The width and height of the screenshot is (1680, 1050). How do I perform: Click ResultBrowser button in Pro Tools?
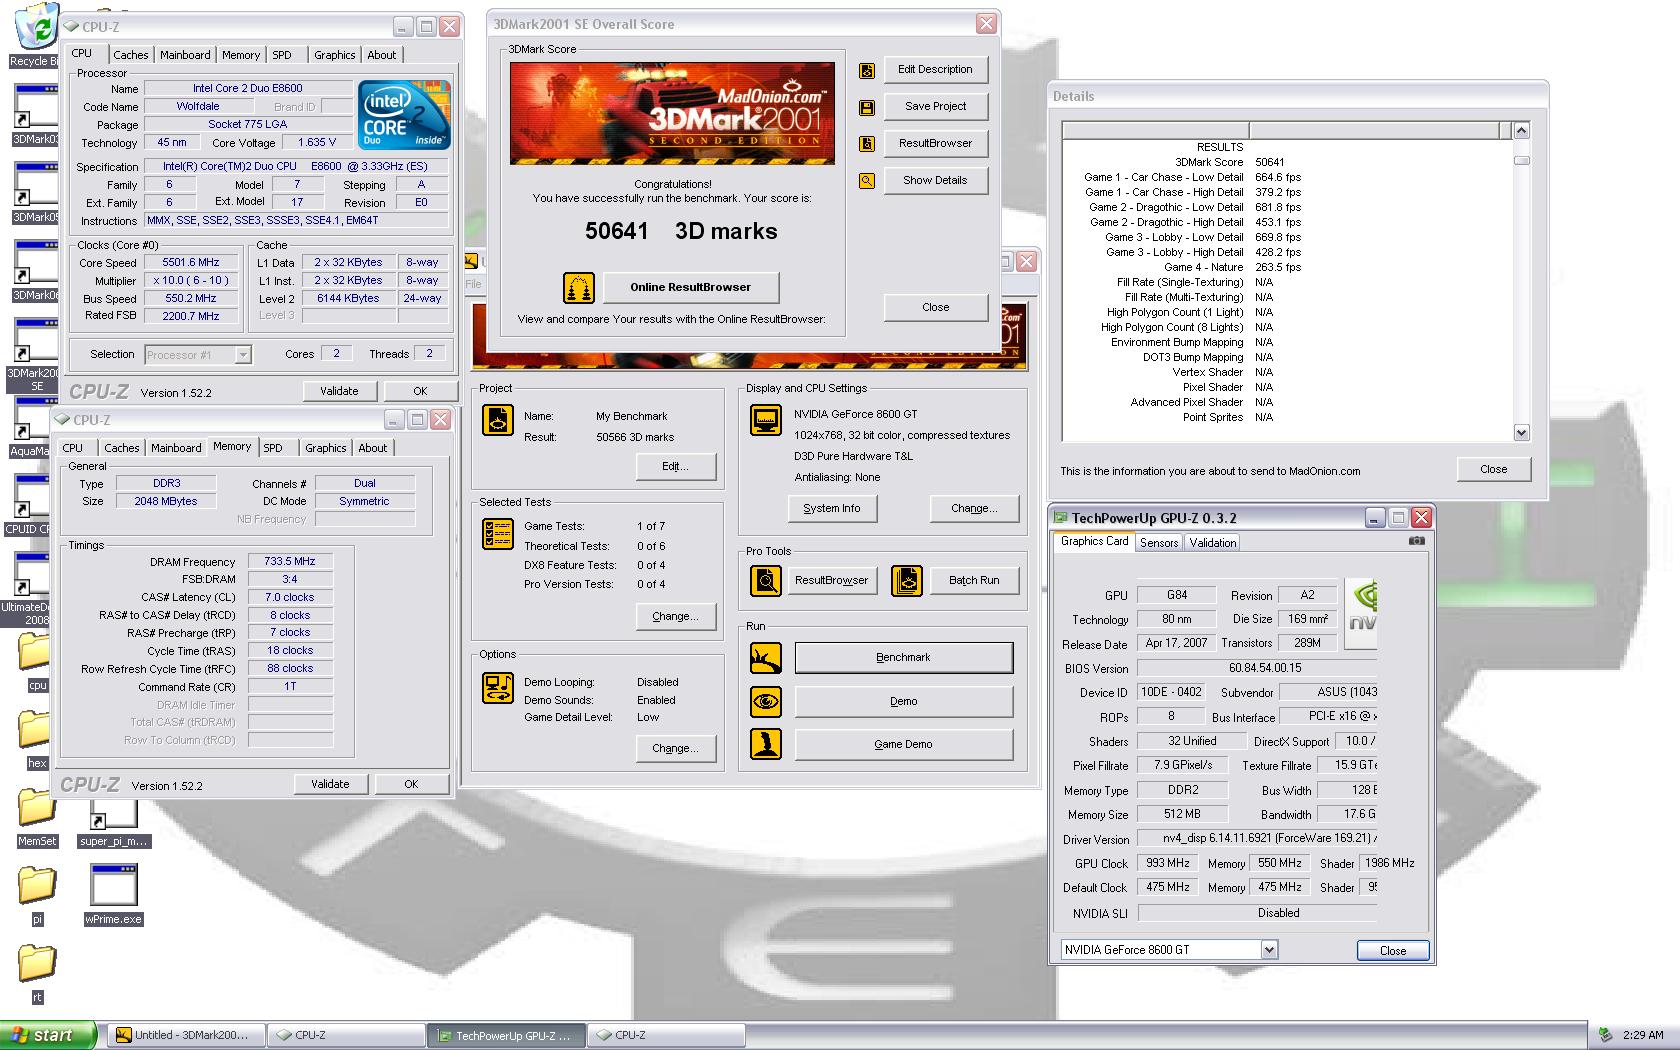[831, 581]
